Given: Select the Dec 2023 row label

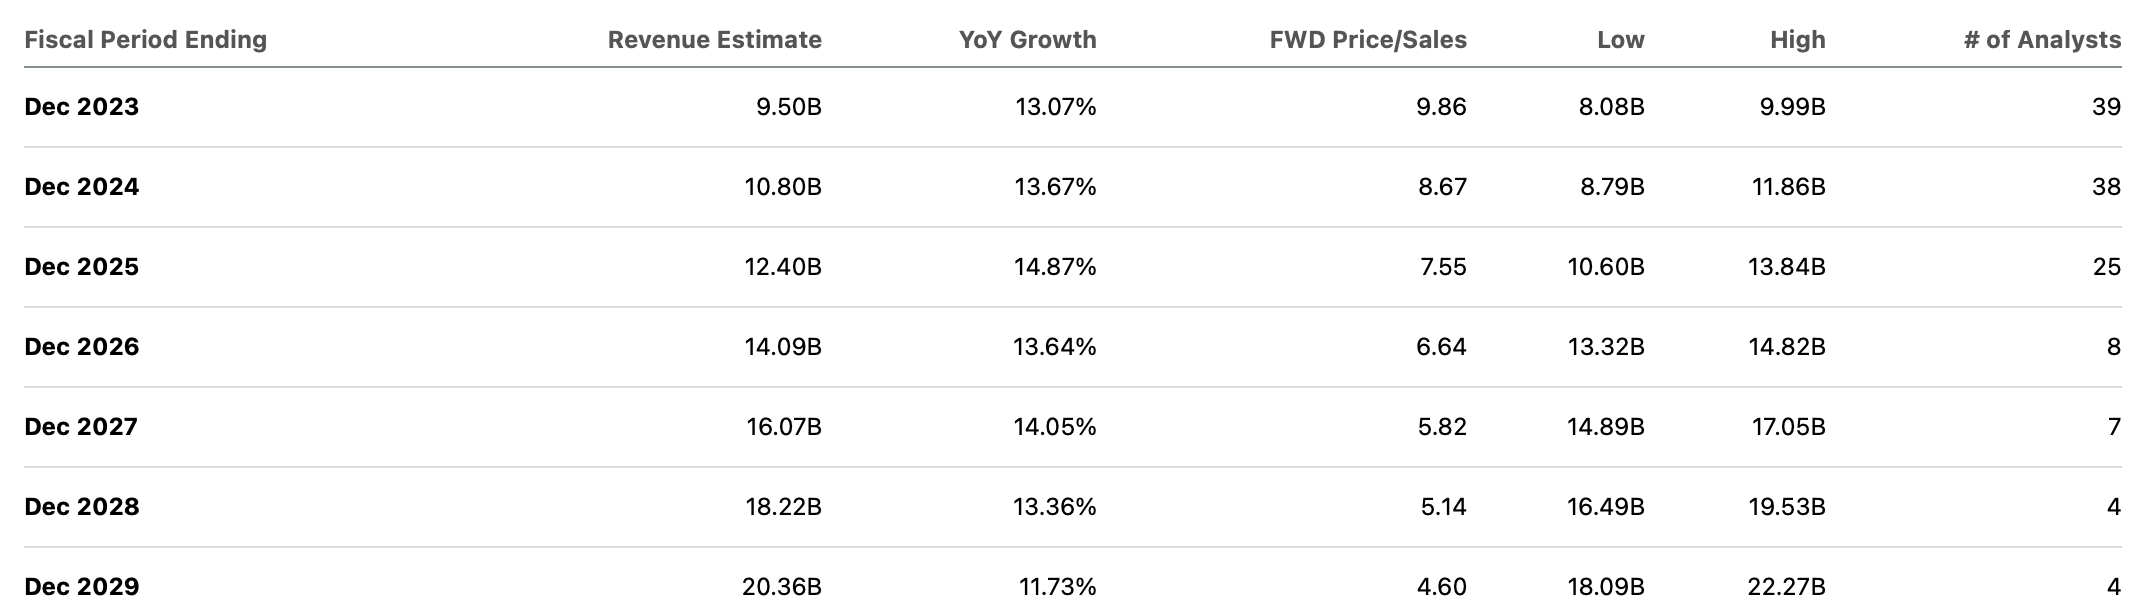Looking at the screenshot, I should coord(81,107).
